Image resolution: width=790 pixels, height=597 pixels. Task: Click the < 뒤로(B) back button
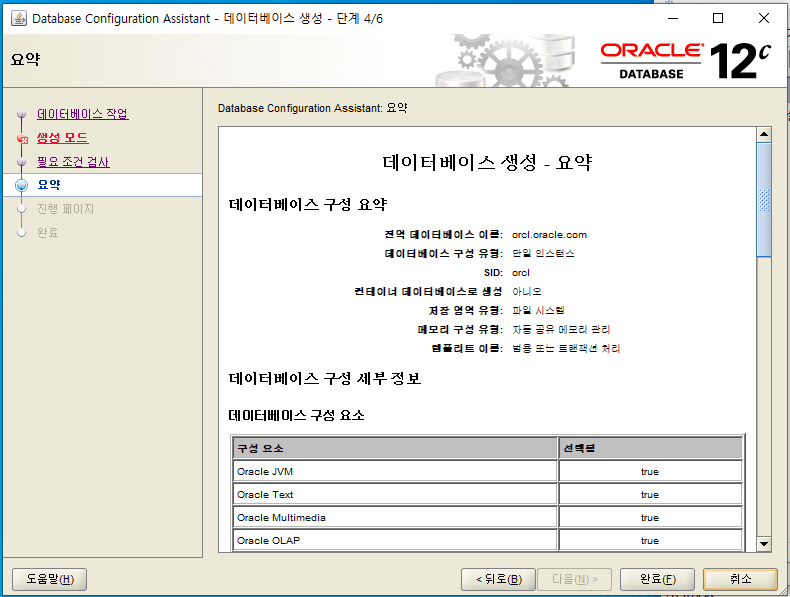click(x=498, y=579)
